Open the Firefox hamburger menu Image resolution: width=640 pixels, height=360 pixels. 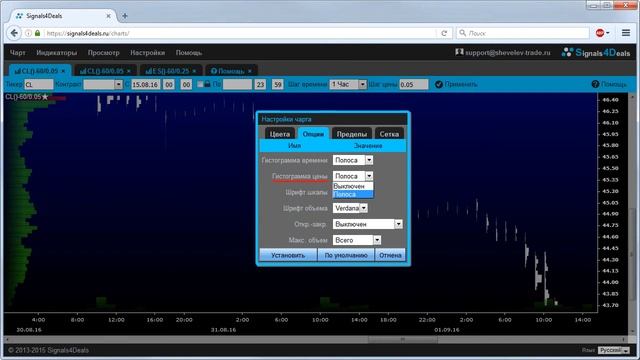626,33
